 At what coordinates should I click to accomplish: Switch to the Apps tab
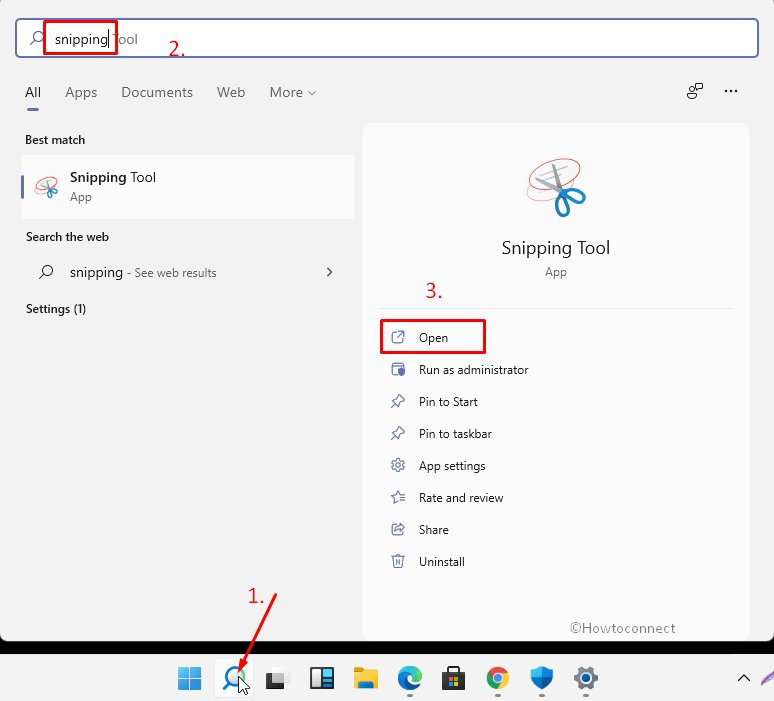pyautogui.click(x=81, y=92)
